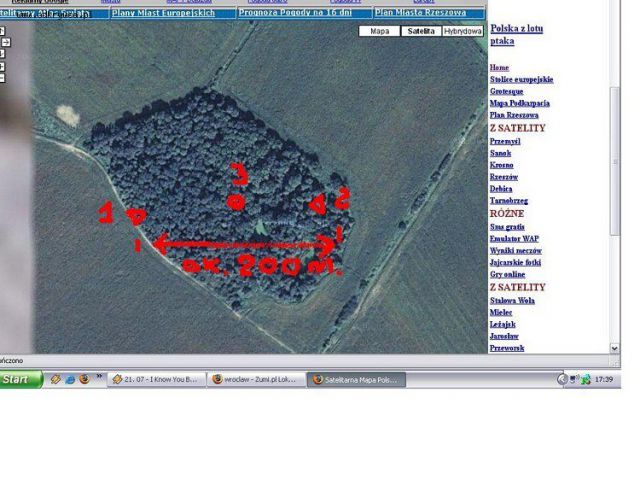The image size is (640, 480).
Task: View Sanok satellite link
Action: (x=500, y=153)
